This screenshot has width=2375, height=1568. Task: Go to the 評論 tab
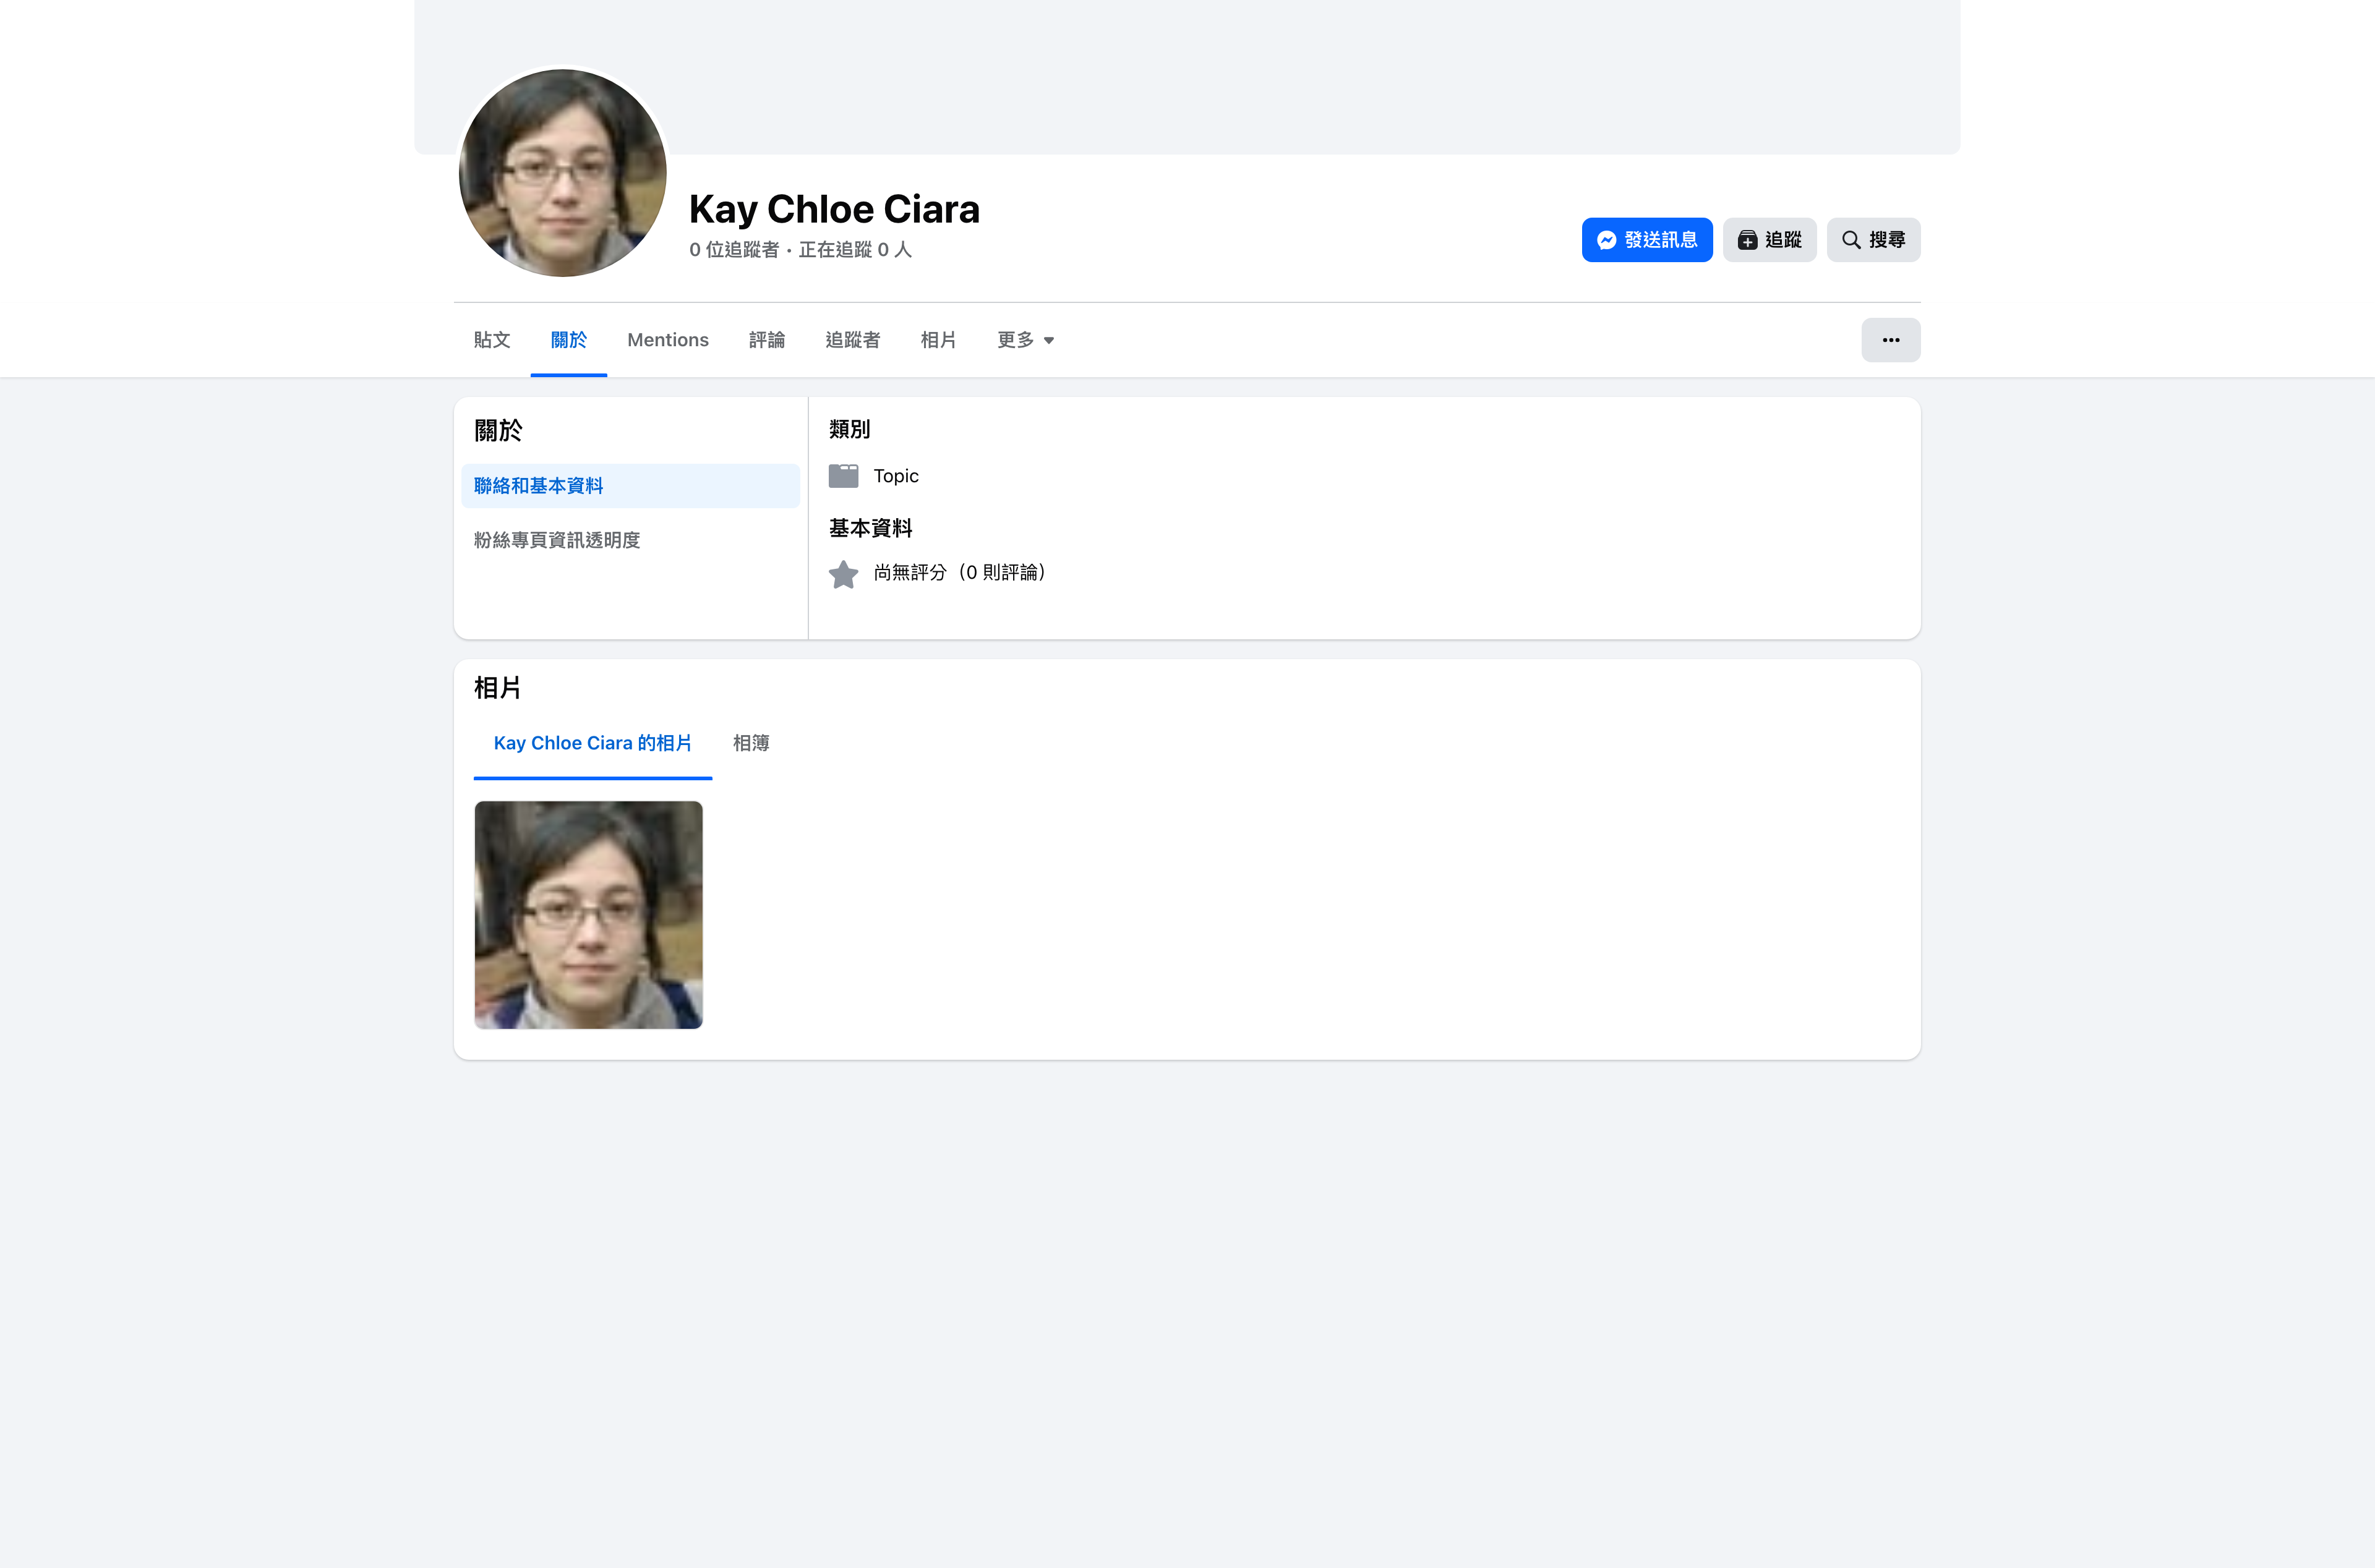766,340
